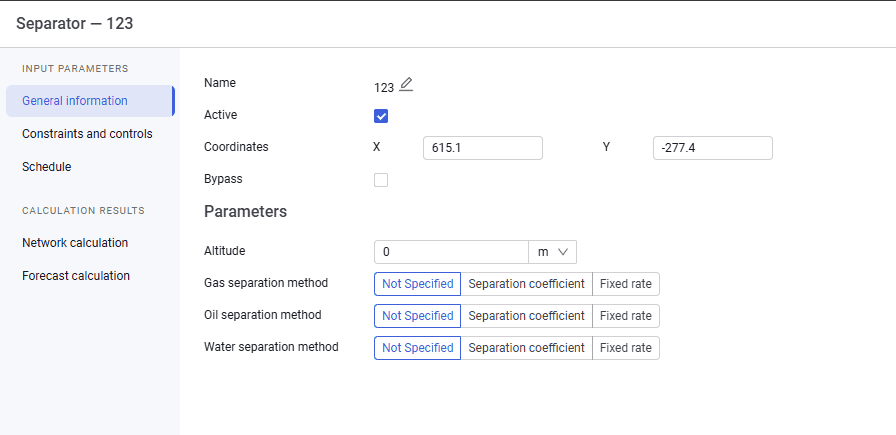Select Separation coefficient for Water separation method

point(526,348)
